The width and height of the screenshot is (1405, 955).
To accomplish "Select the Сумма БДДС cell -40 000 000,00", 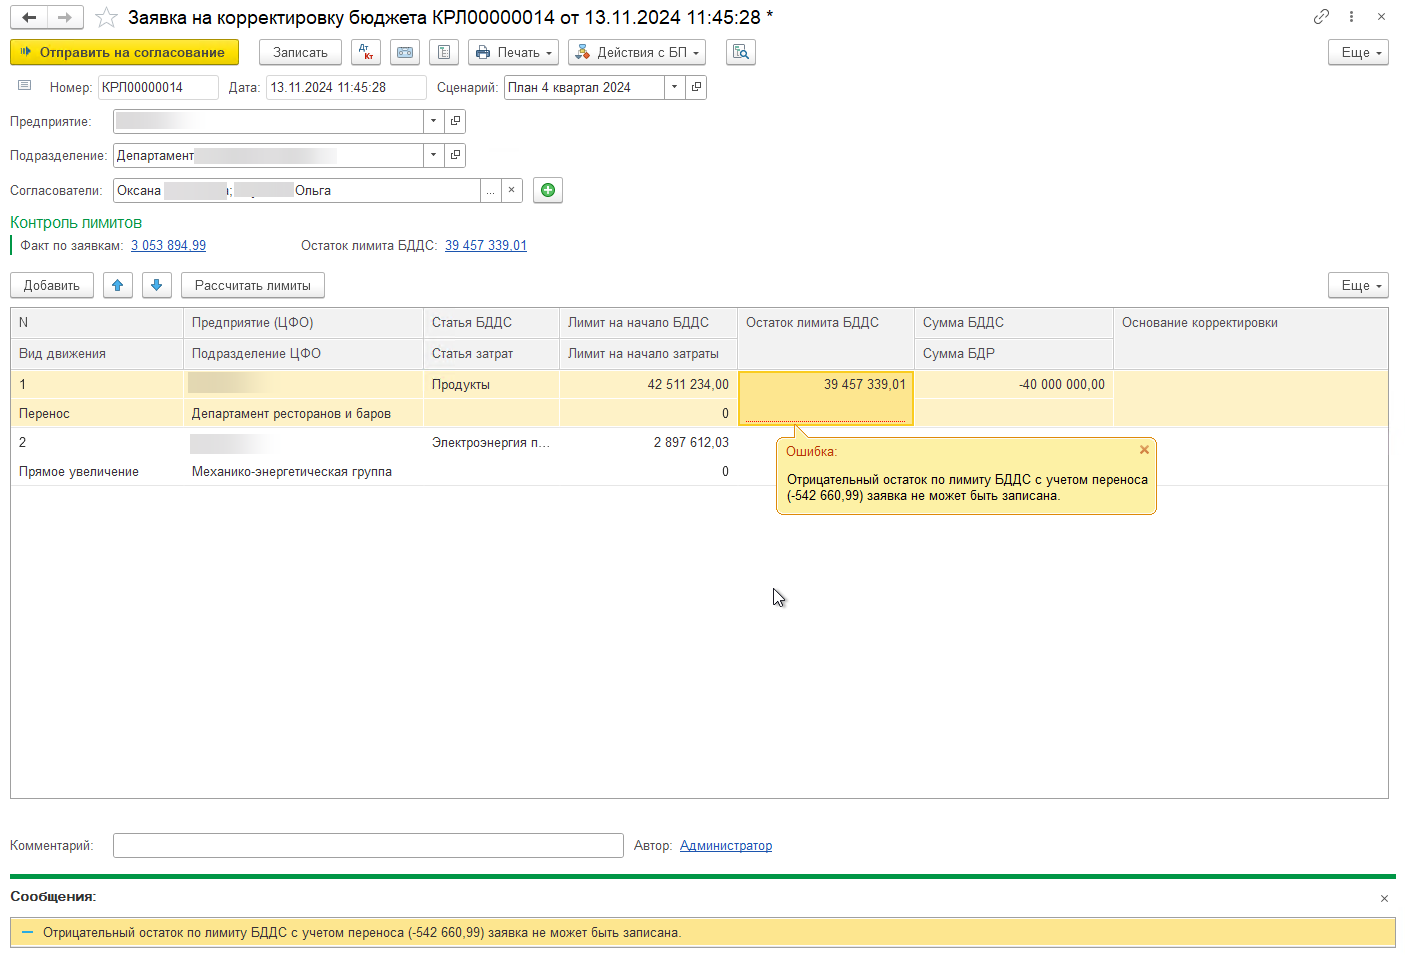I will coord(1014,384).
